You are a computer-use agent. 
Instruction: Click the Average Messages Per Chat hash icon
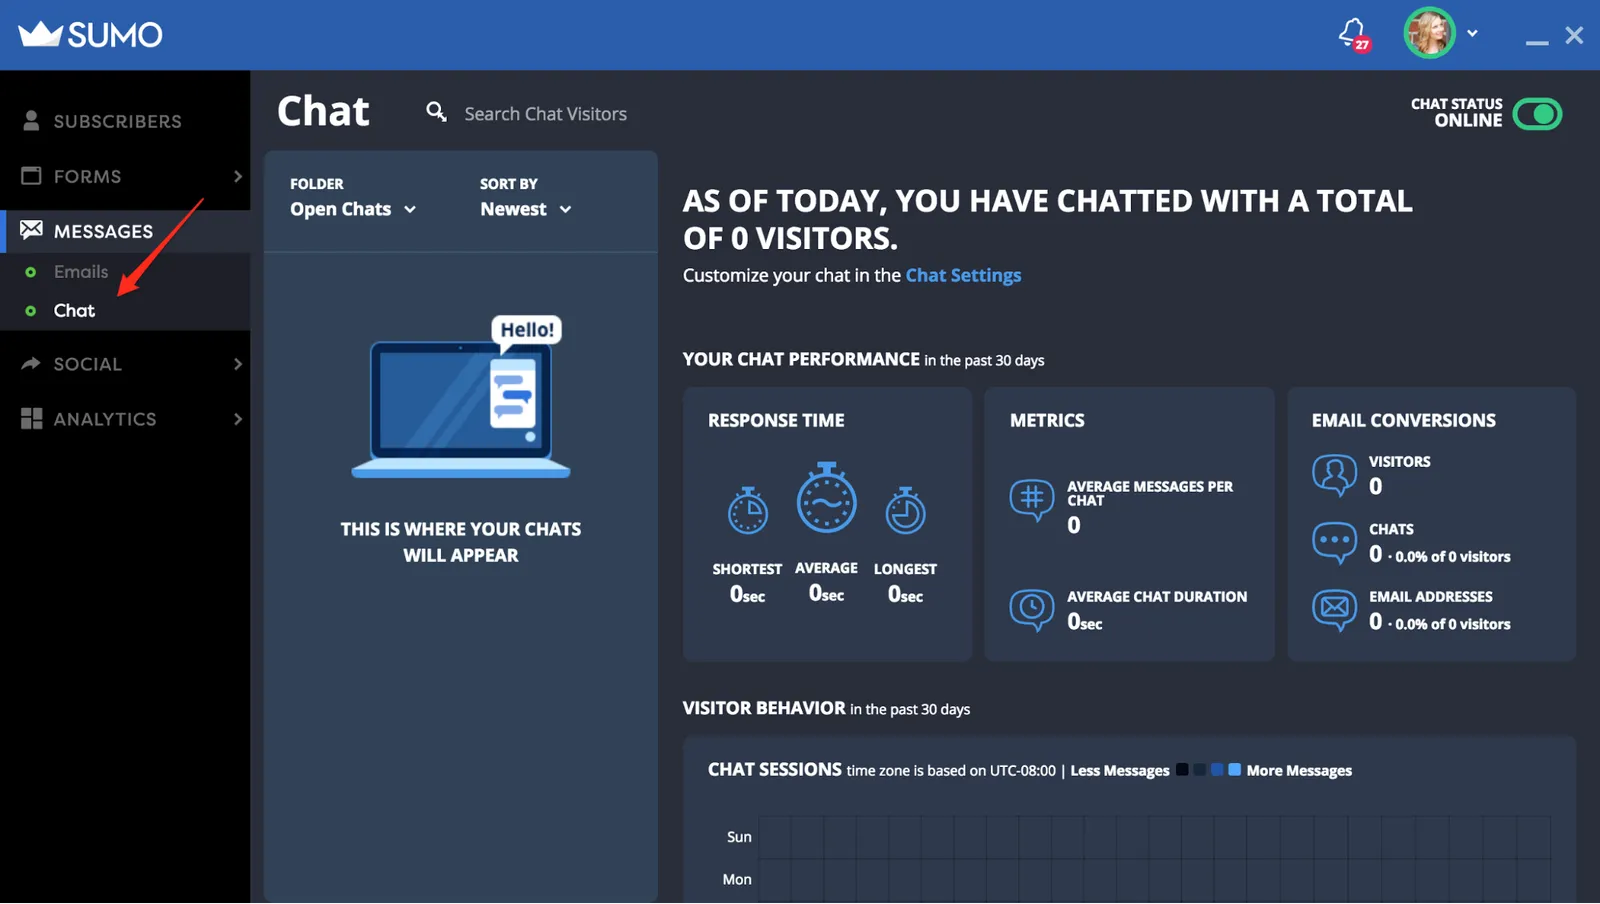[1031, 500]
